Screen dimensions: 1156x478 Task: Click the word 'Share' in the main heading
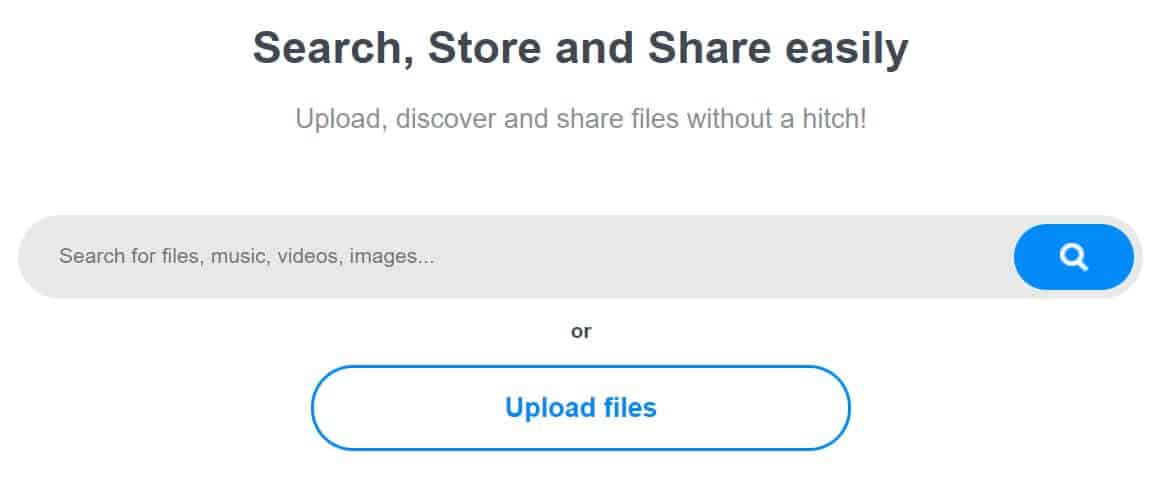[709, 49]
